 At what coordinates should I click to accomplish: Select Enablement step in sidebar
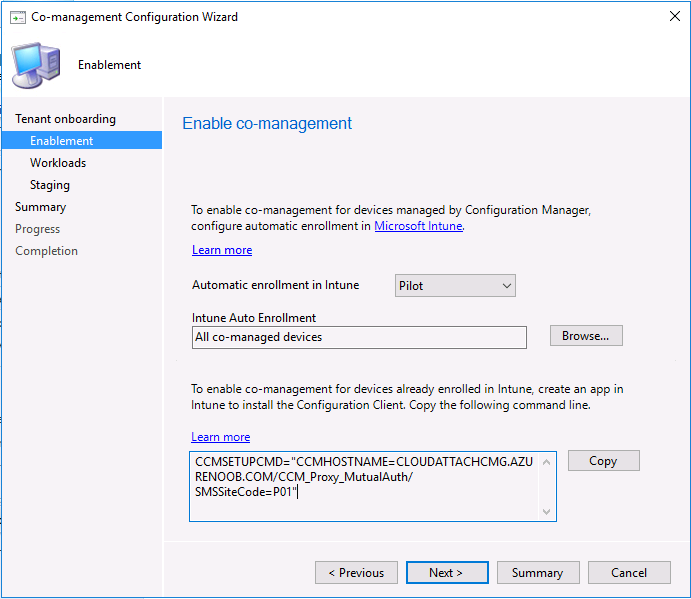[x=82, y=141]
